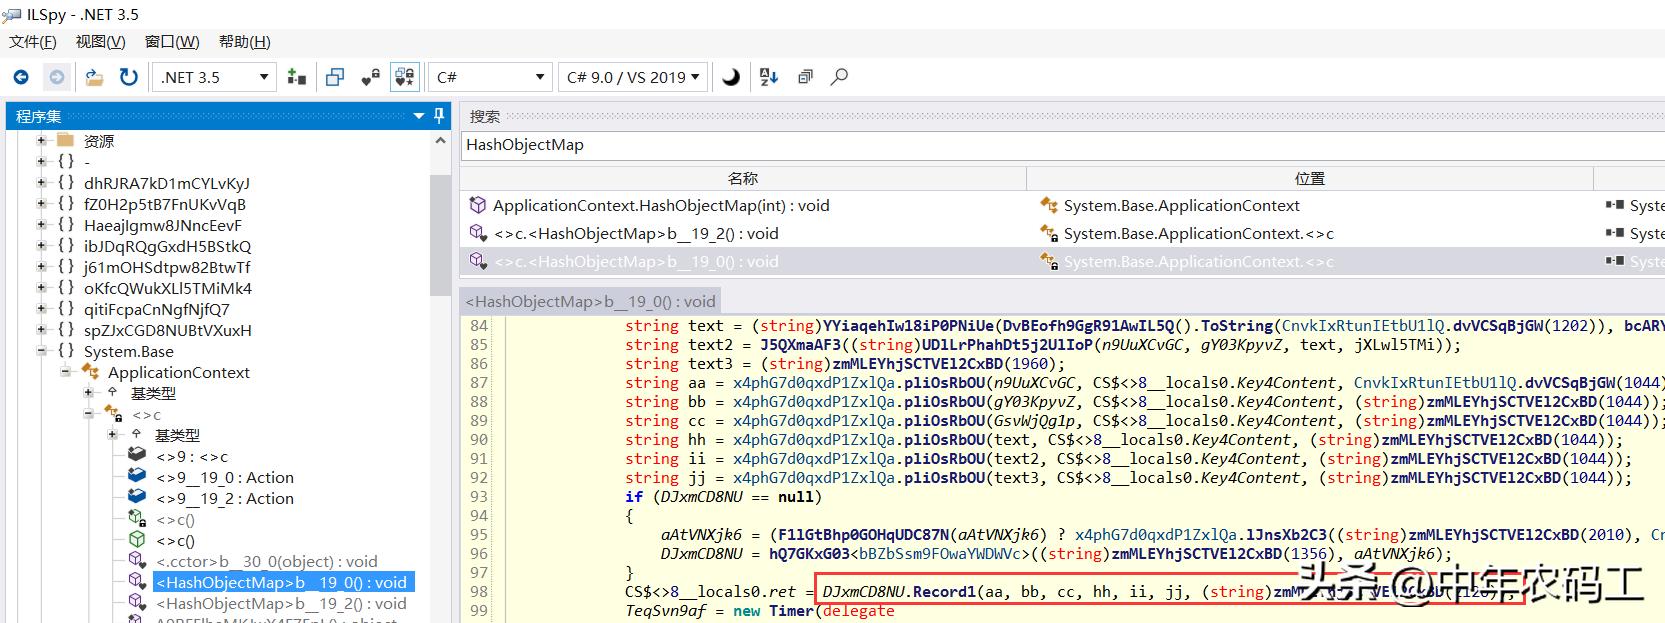Screen dimensions: 1665x623
Task: Toggle dark theme moon icon
Action: click(731, 77)
